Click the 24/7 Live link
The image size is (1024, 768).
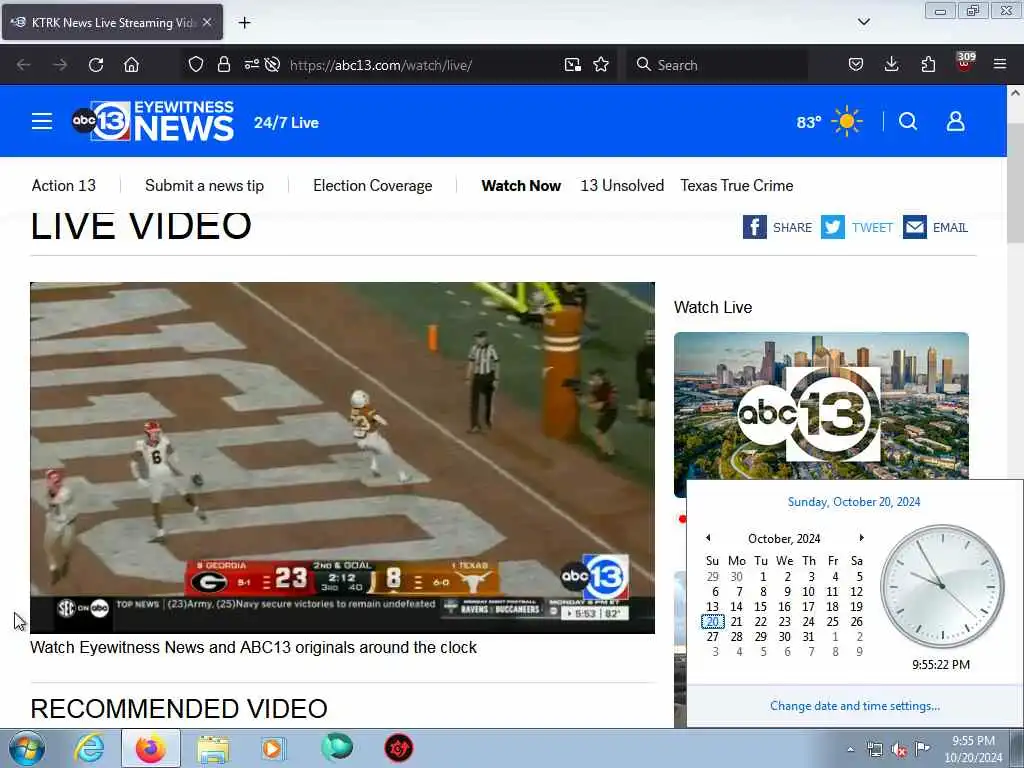(286, 123)
